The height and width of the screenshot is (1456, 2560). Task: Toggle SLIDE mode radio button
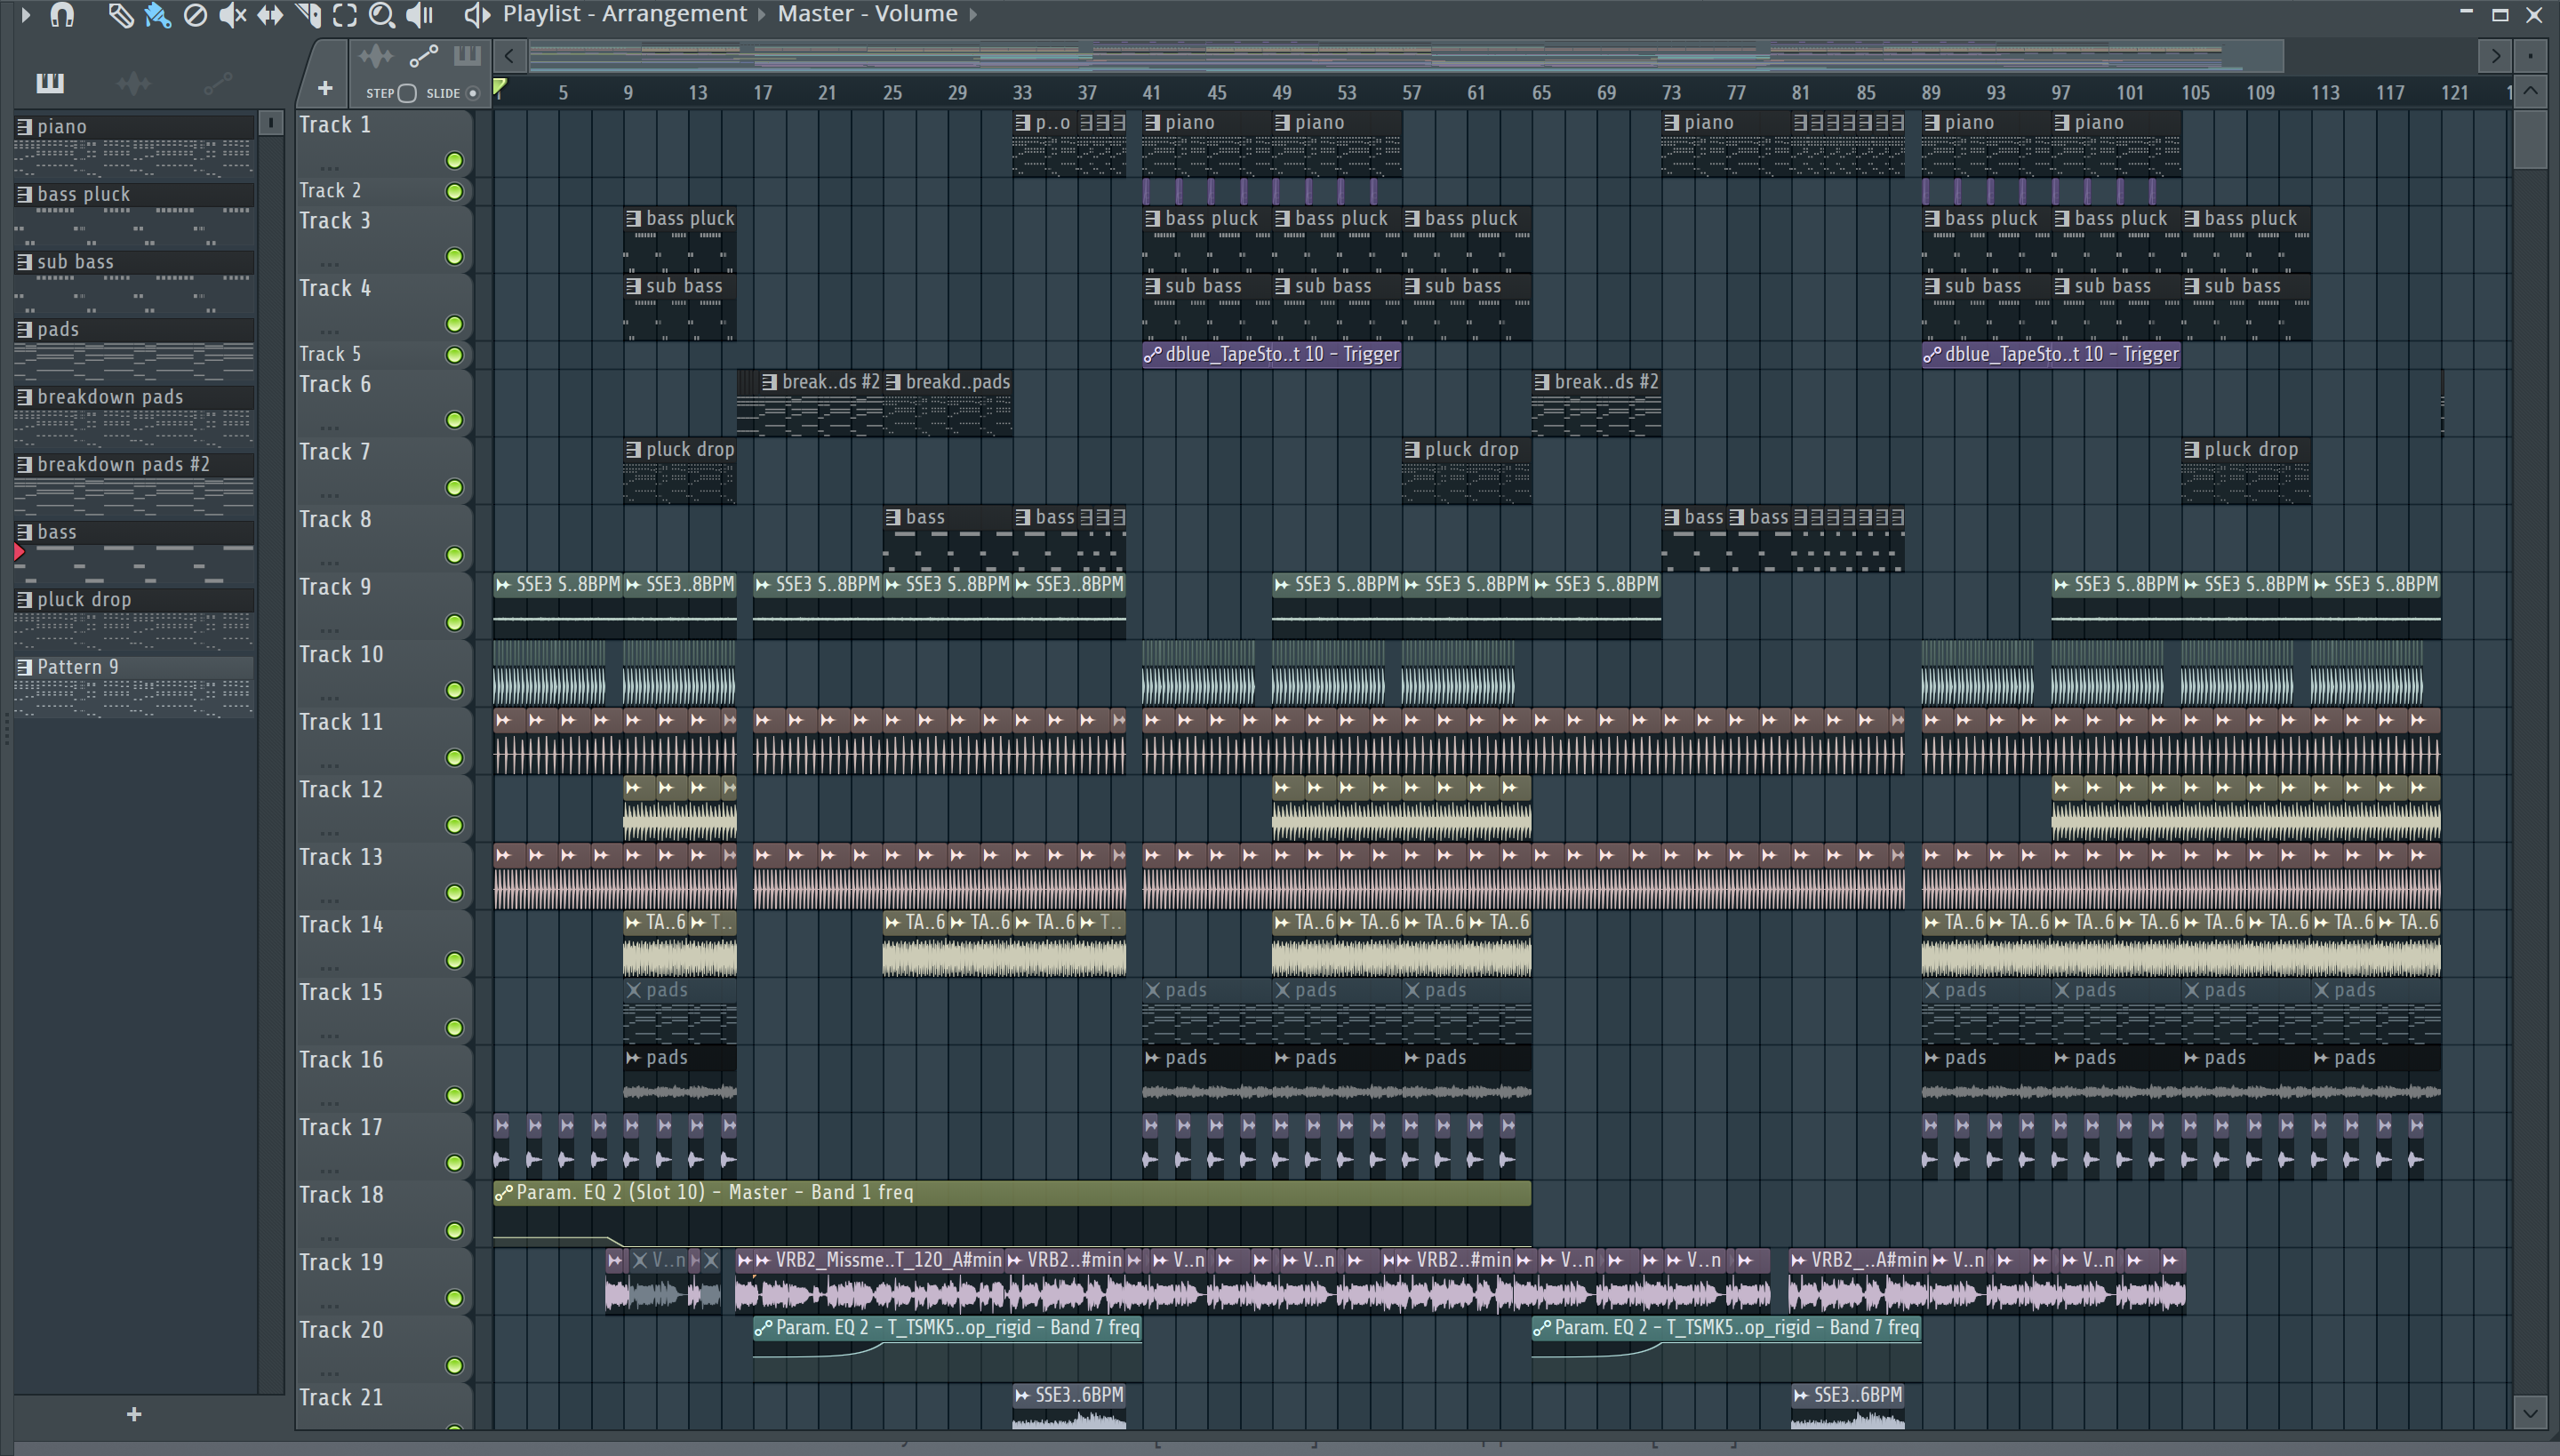pyautogui.click(x=473, y=93)
